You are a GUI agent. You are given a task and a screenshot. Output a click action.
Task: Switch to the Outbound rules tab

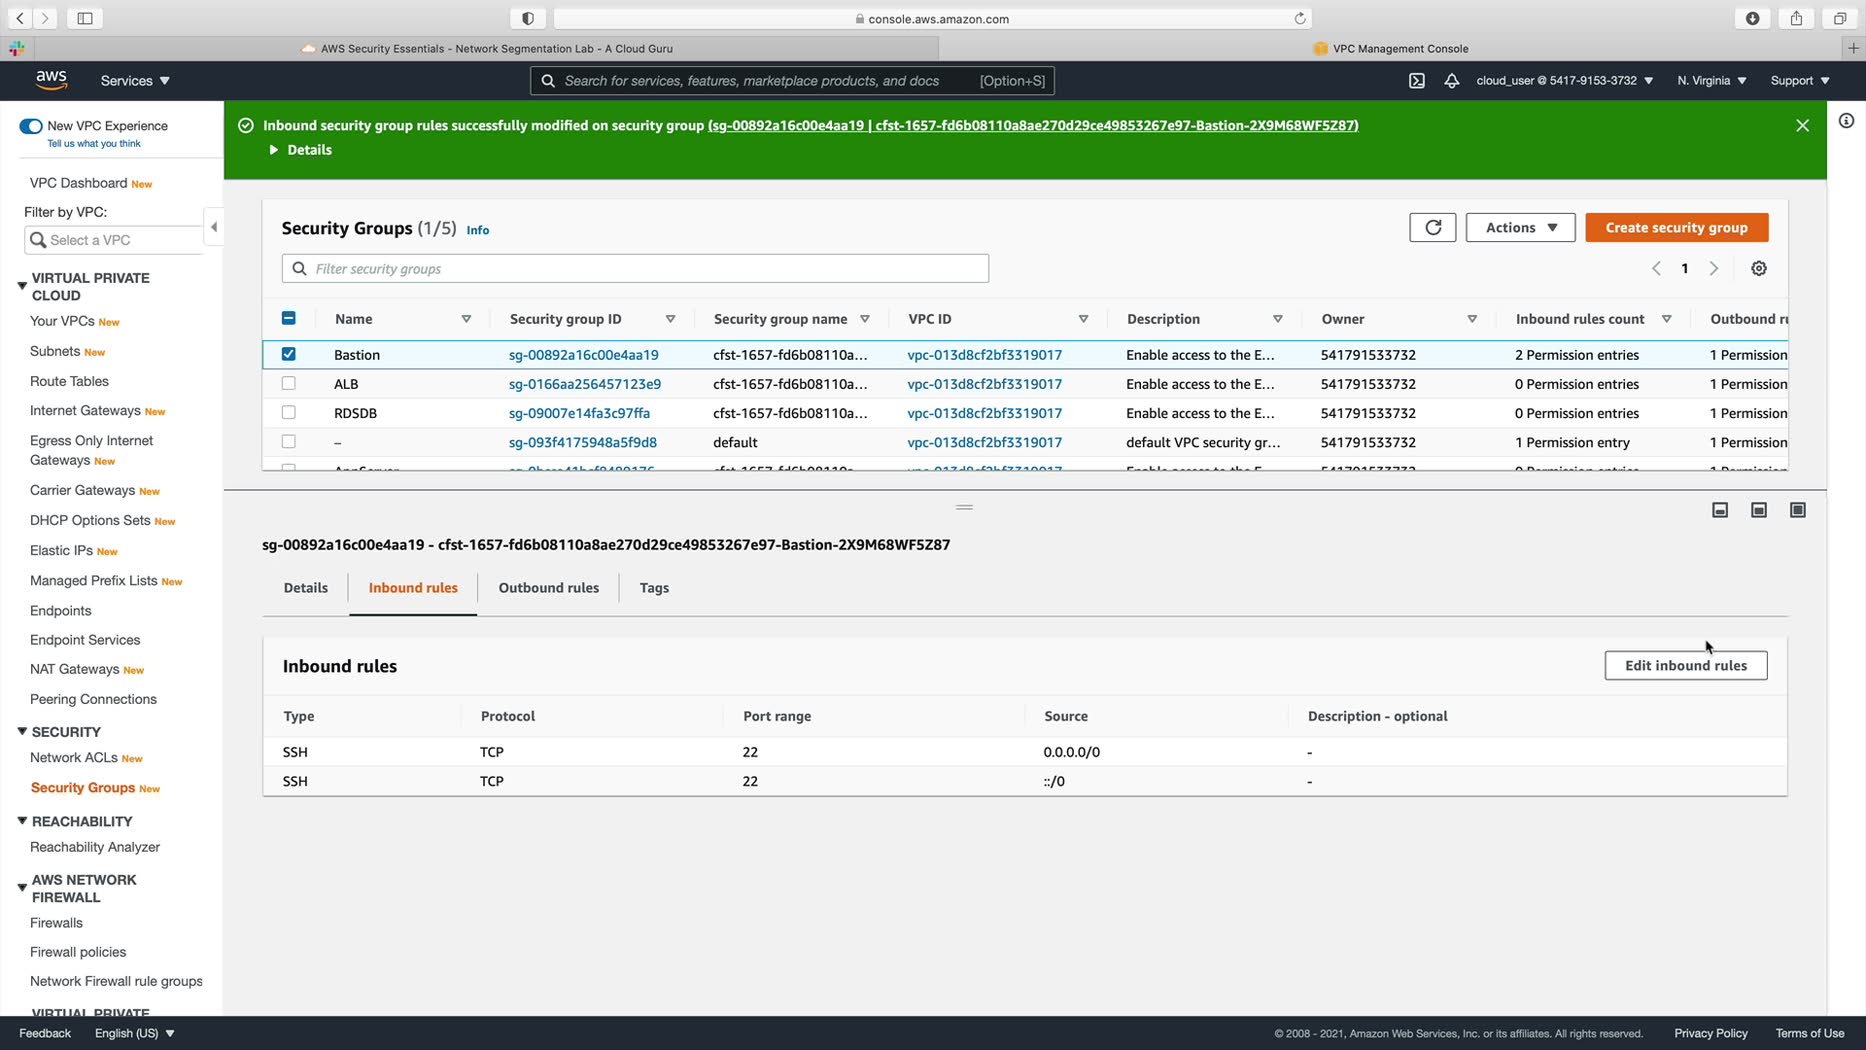click(x=549, y=588)
